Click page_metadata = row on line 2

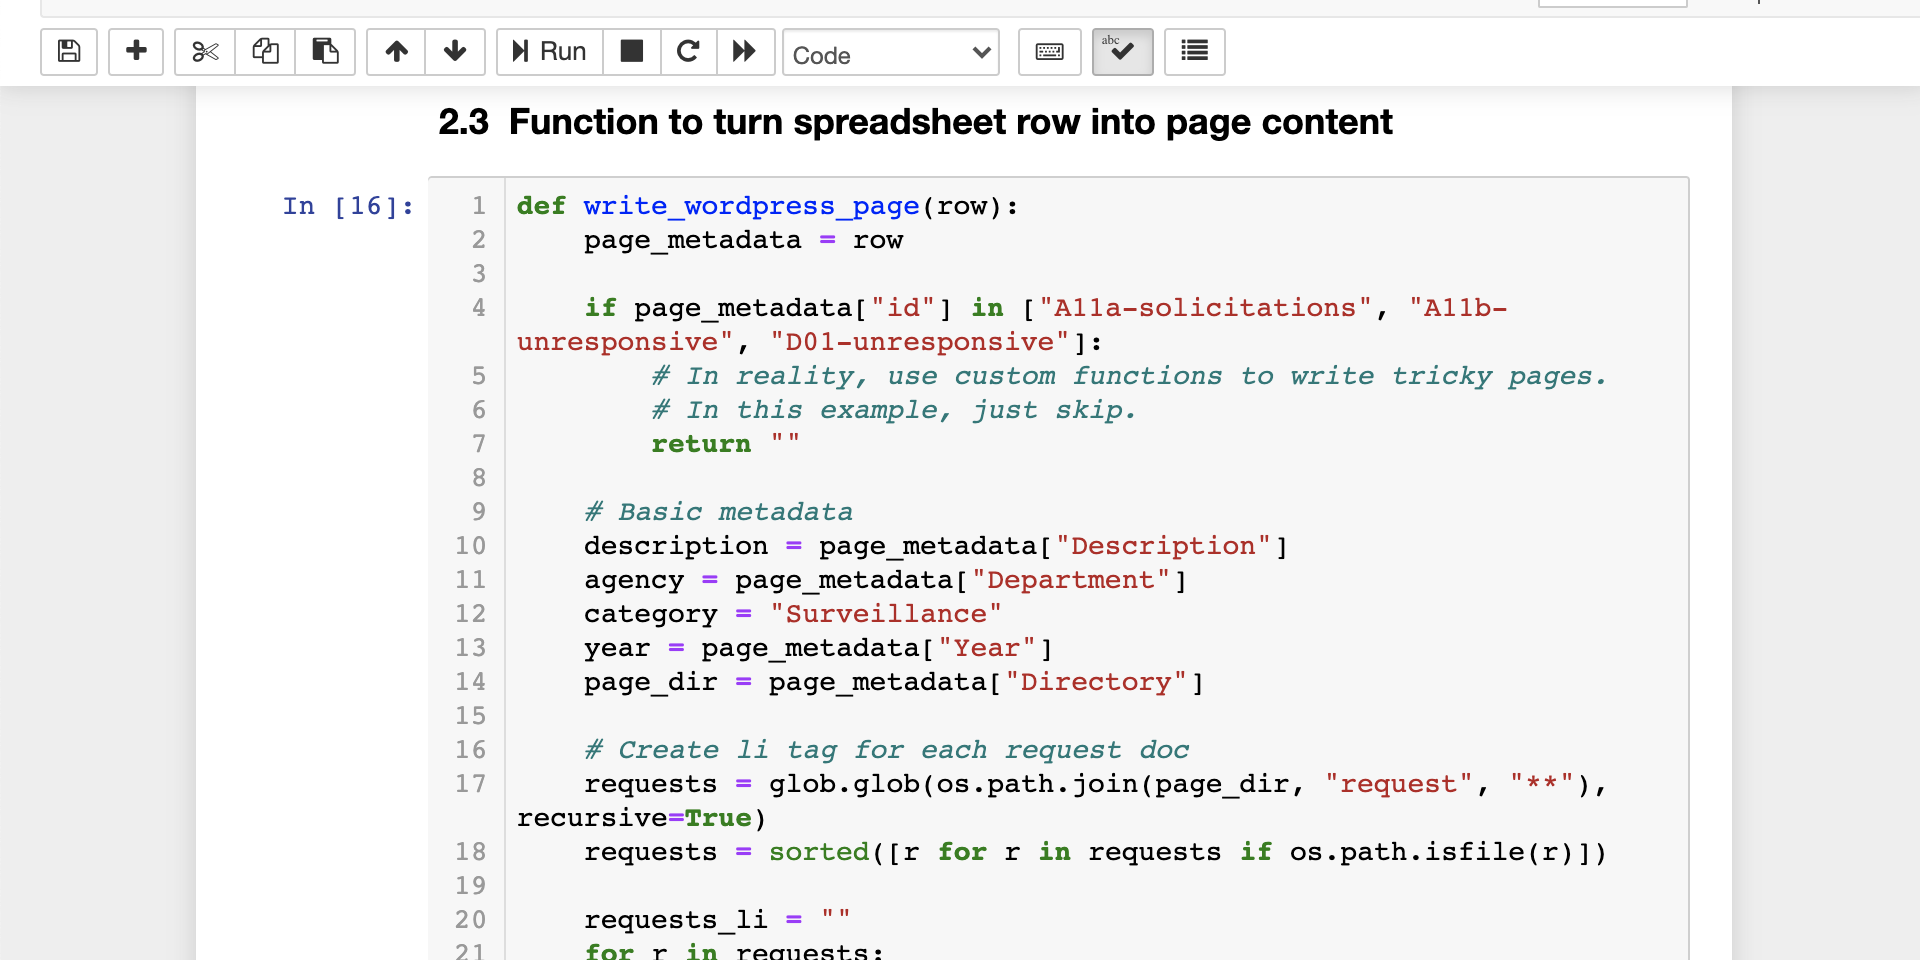(743, 240)
